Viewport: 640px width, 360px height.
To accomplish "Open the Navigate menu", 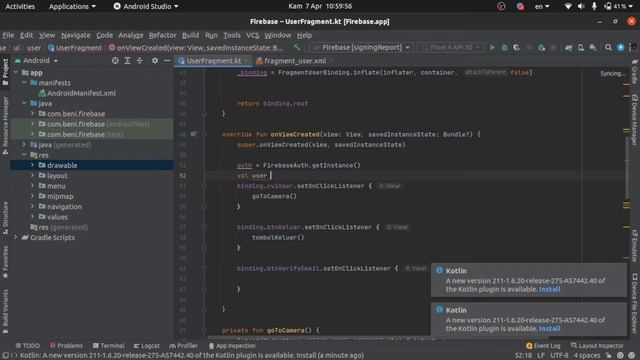I will pyautogui.click(x=76, y=35).
